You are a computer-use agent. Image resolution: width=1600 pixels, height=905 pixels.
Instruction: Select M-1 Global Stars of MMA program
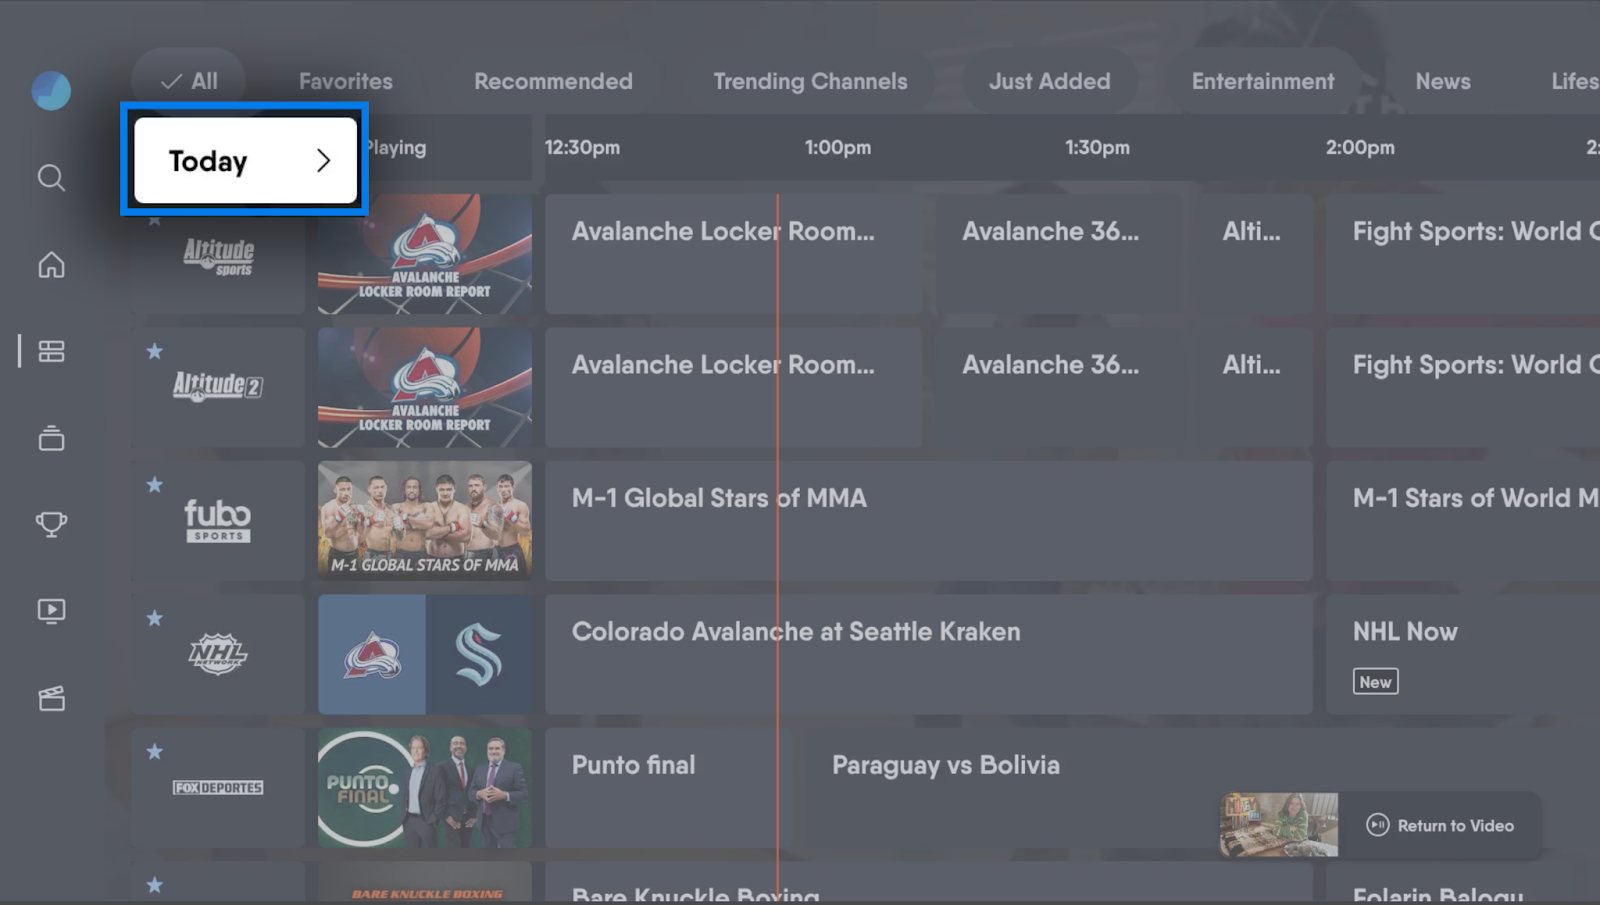click(929, 521)
